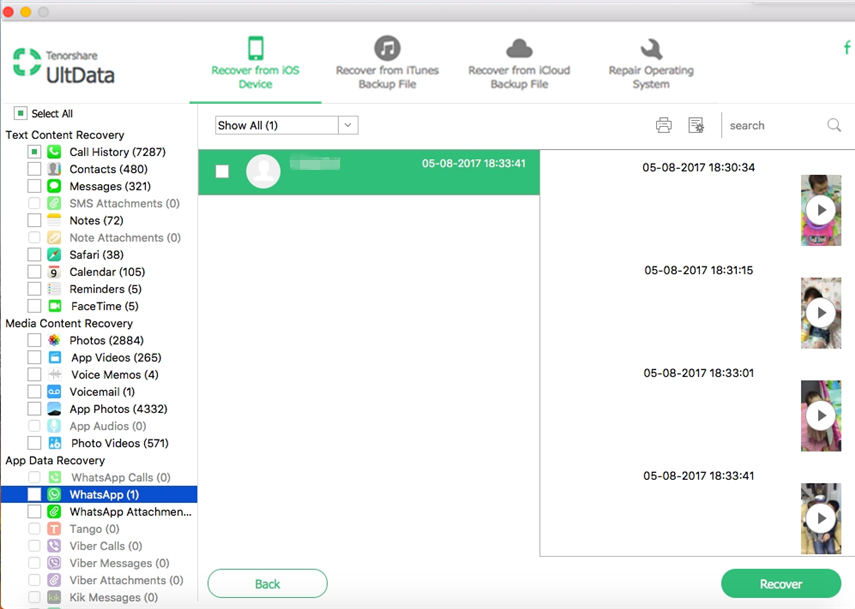The image size is (855, 609).
Task: Tick the WhatsApp (1) checkbox
Action: (x=34, y=495)
